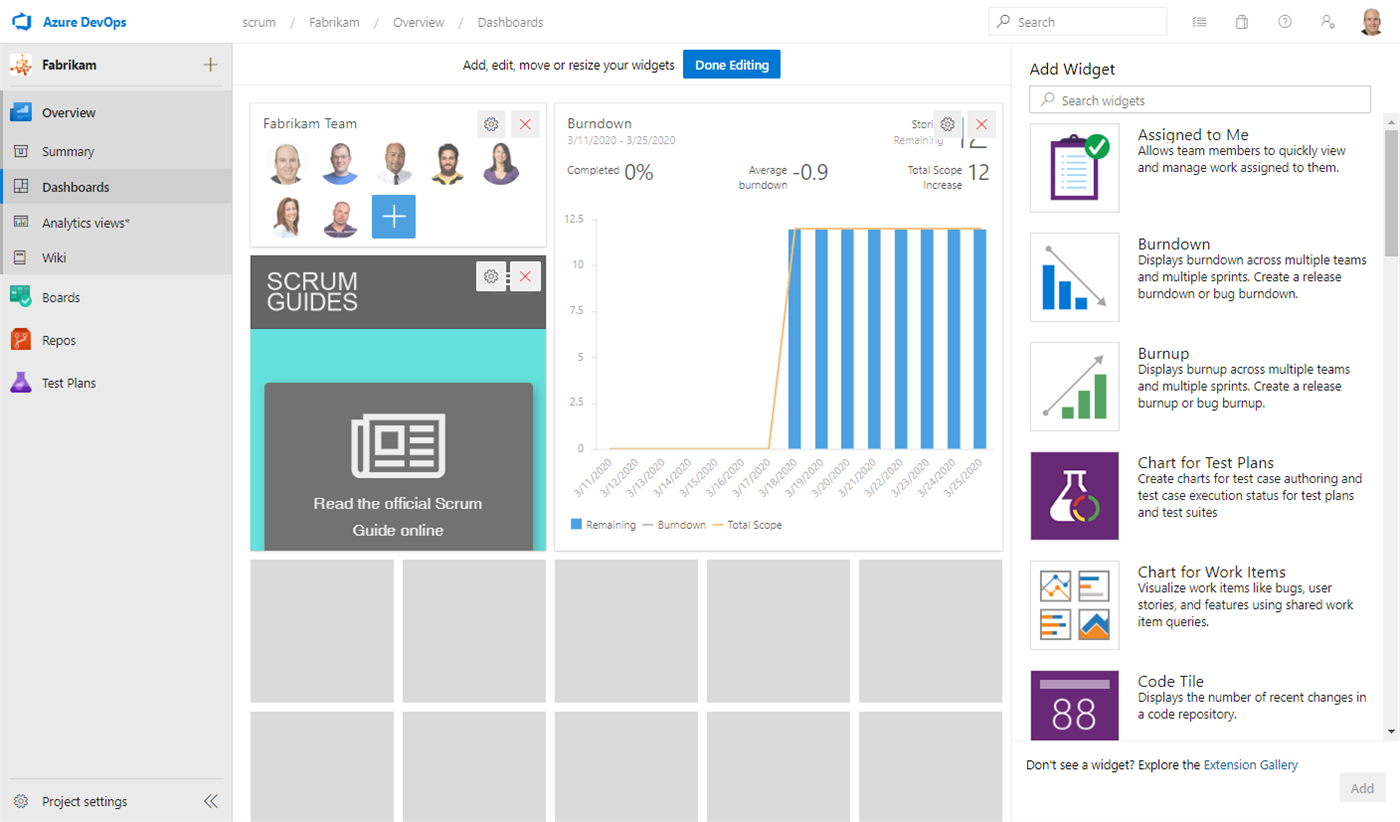Open Summary page in sidebar

click(x=116, y=152)
